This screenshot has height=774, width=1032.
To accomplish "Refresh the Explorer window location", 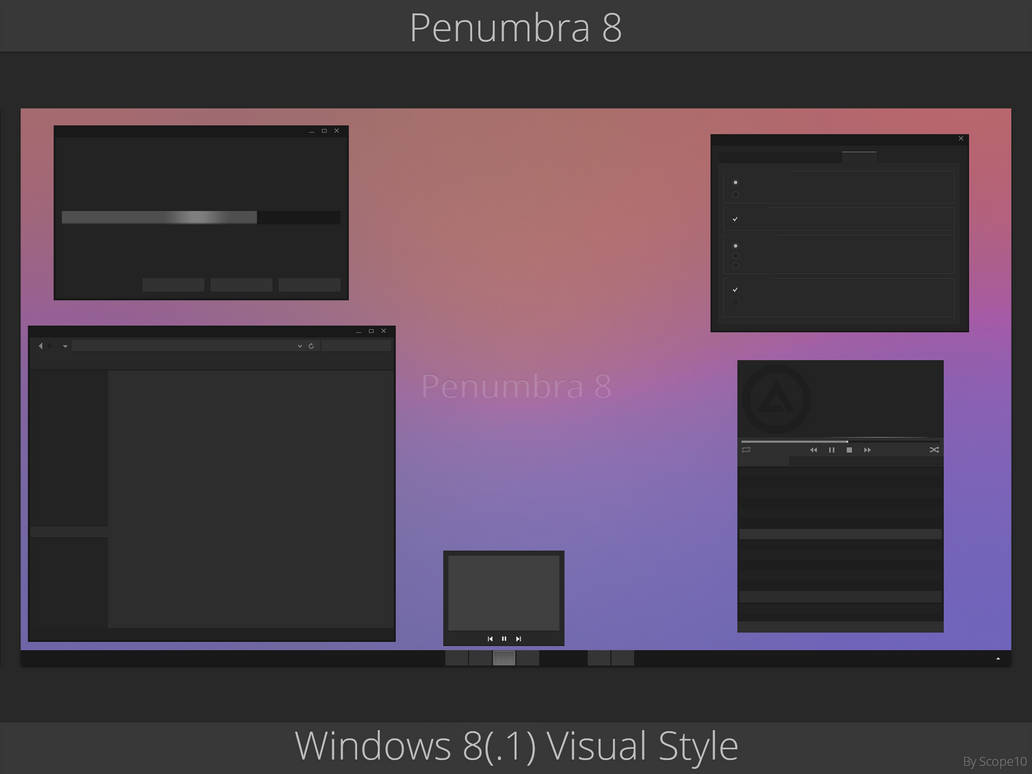I will pos(311,346).
